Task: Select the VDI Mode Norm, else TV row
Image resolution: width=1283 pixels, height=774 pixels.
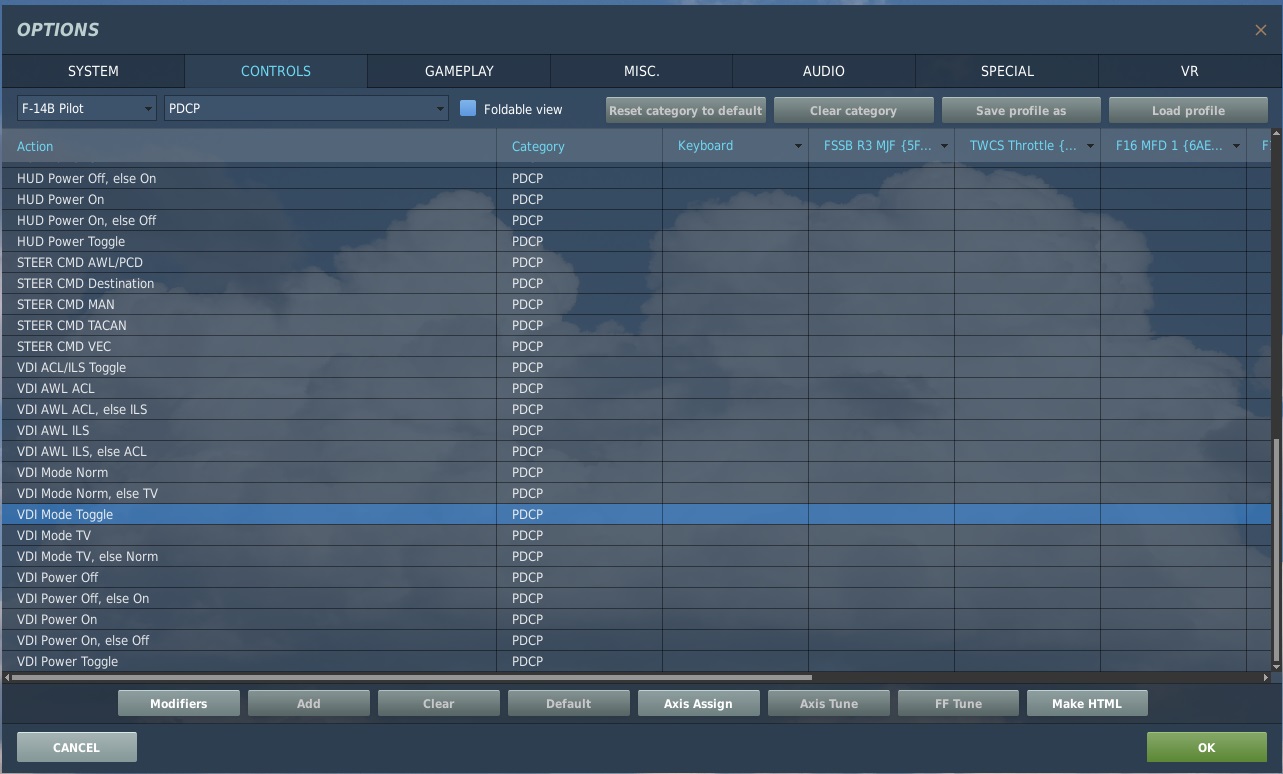Action: tap(636, 493)
